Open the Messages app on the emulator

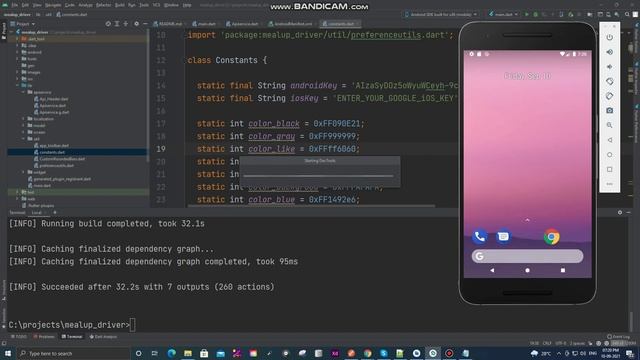pyautogui.click(x=503, y=237)
